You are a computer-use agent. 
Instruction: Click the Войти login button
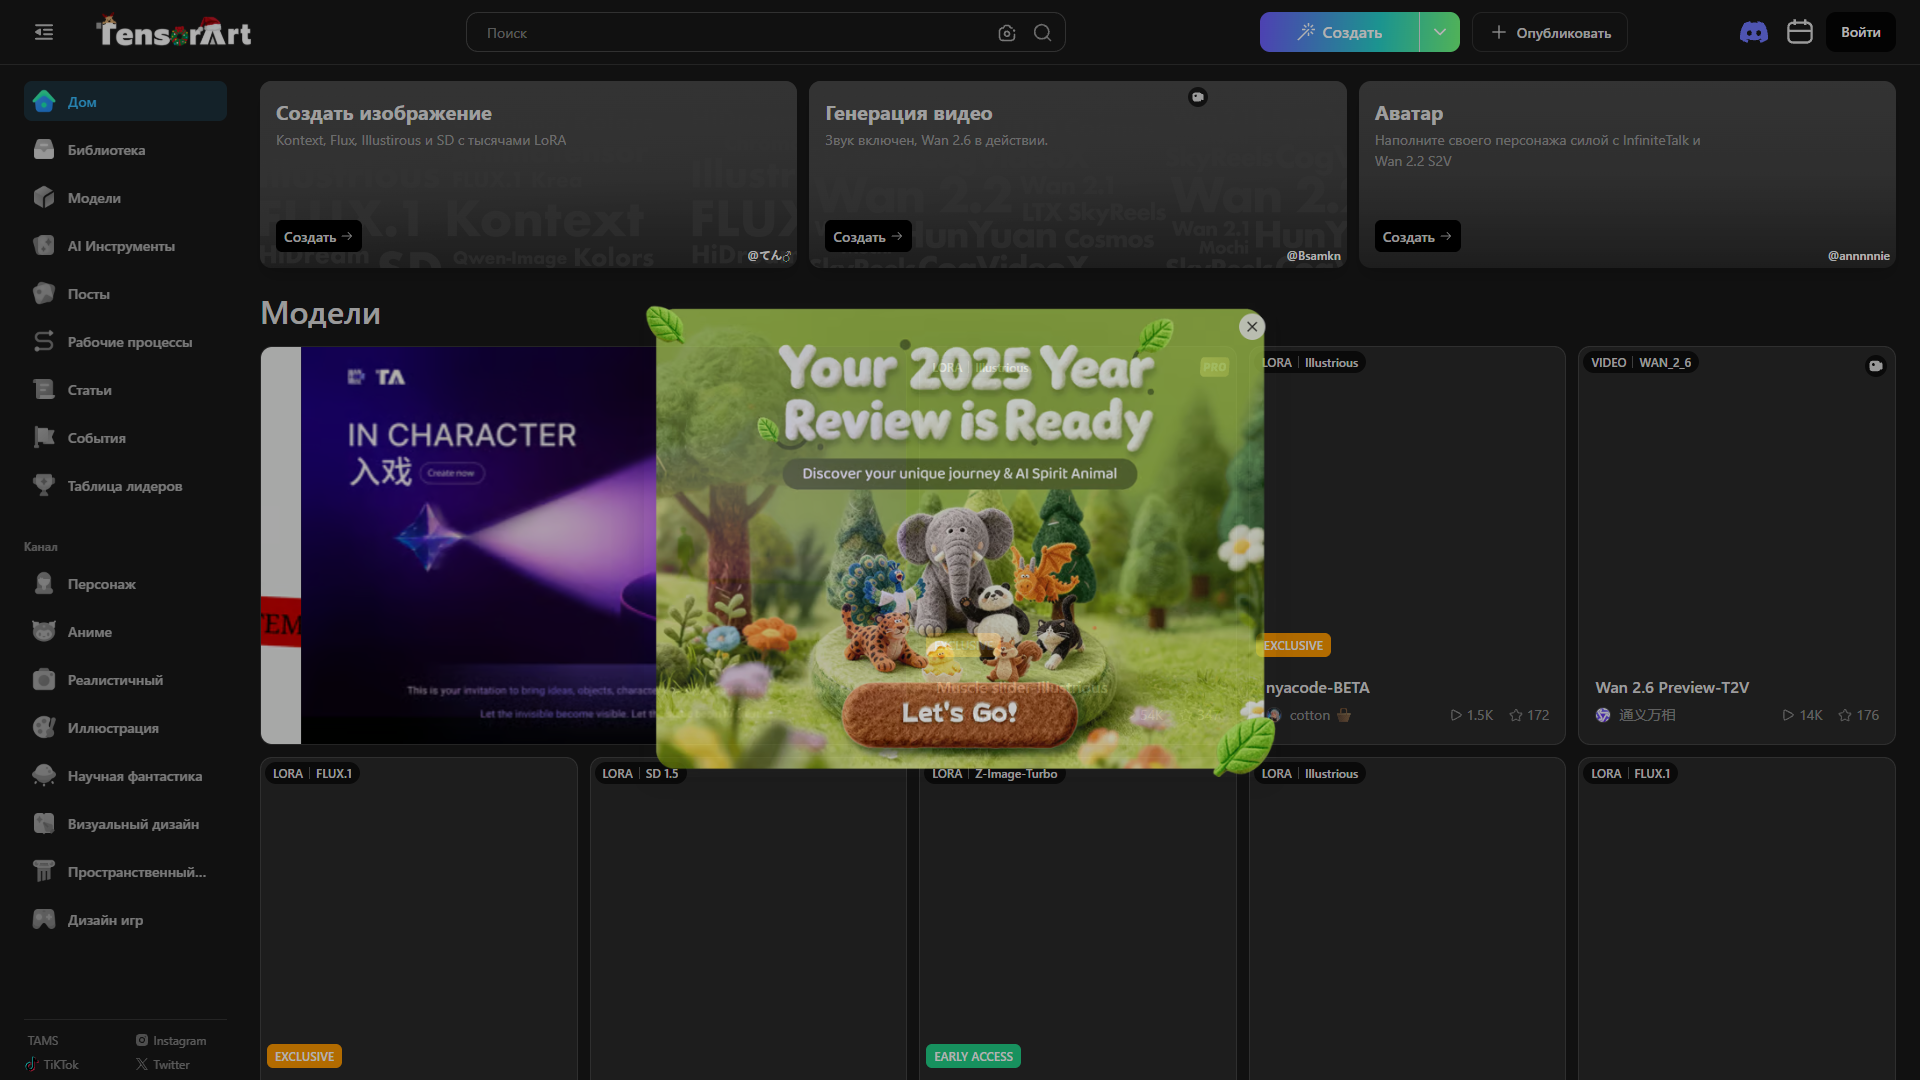tap(1860, 32)
